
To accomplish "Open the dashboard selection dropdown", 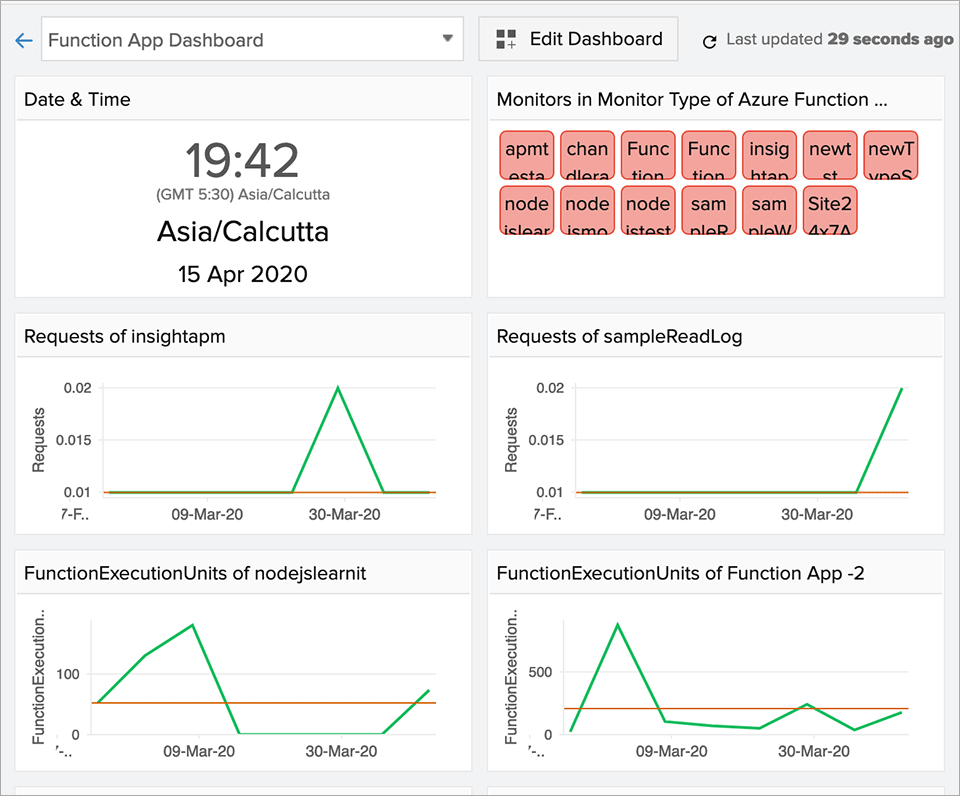I will tap(447, 40).
